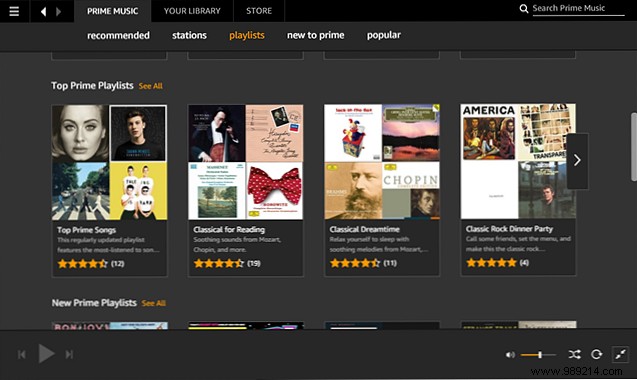Select the popular sub-tab

coord(384,35)
